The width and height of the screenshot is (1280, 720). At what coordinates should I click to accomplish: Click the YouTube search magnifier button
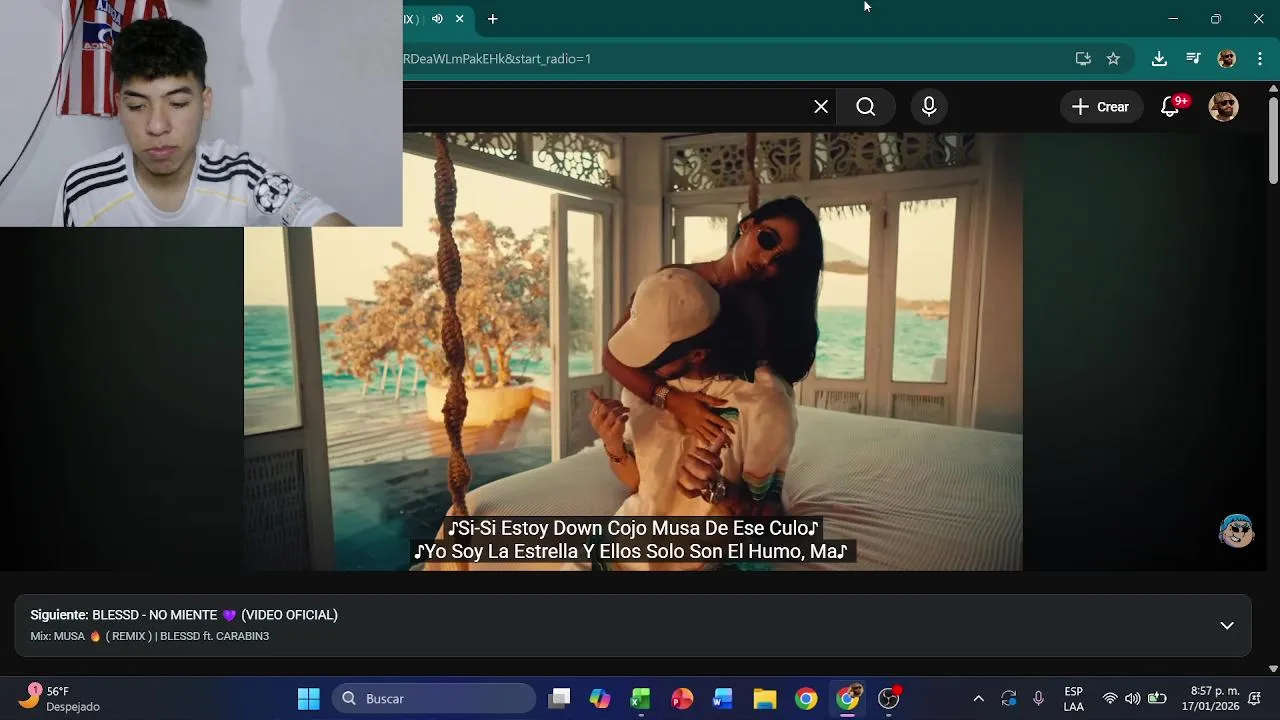point(866,107)
